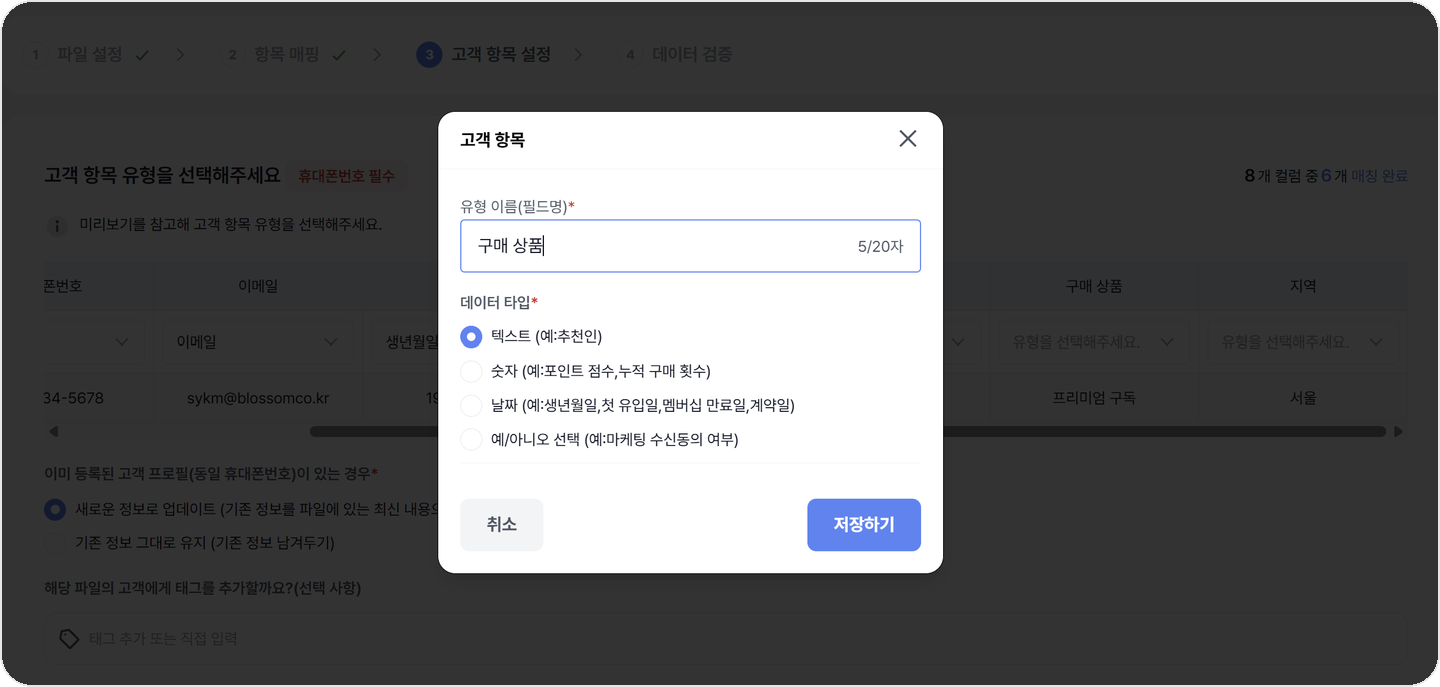Open the type dropdown under 지역 column

pyautogui.click(x=1302, y=342)
